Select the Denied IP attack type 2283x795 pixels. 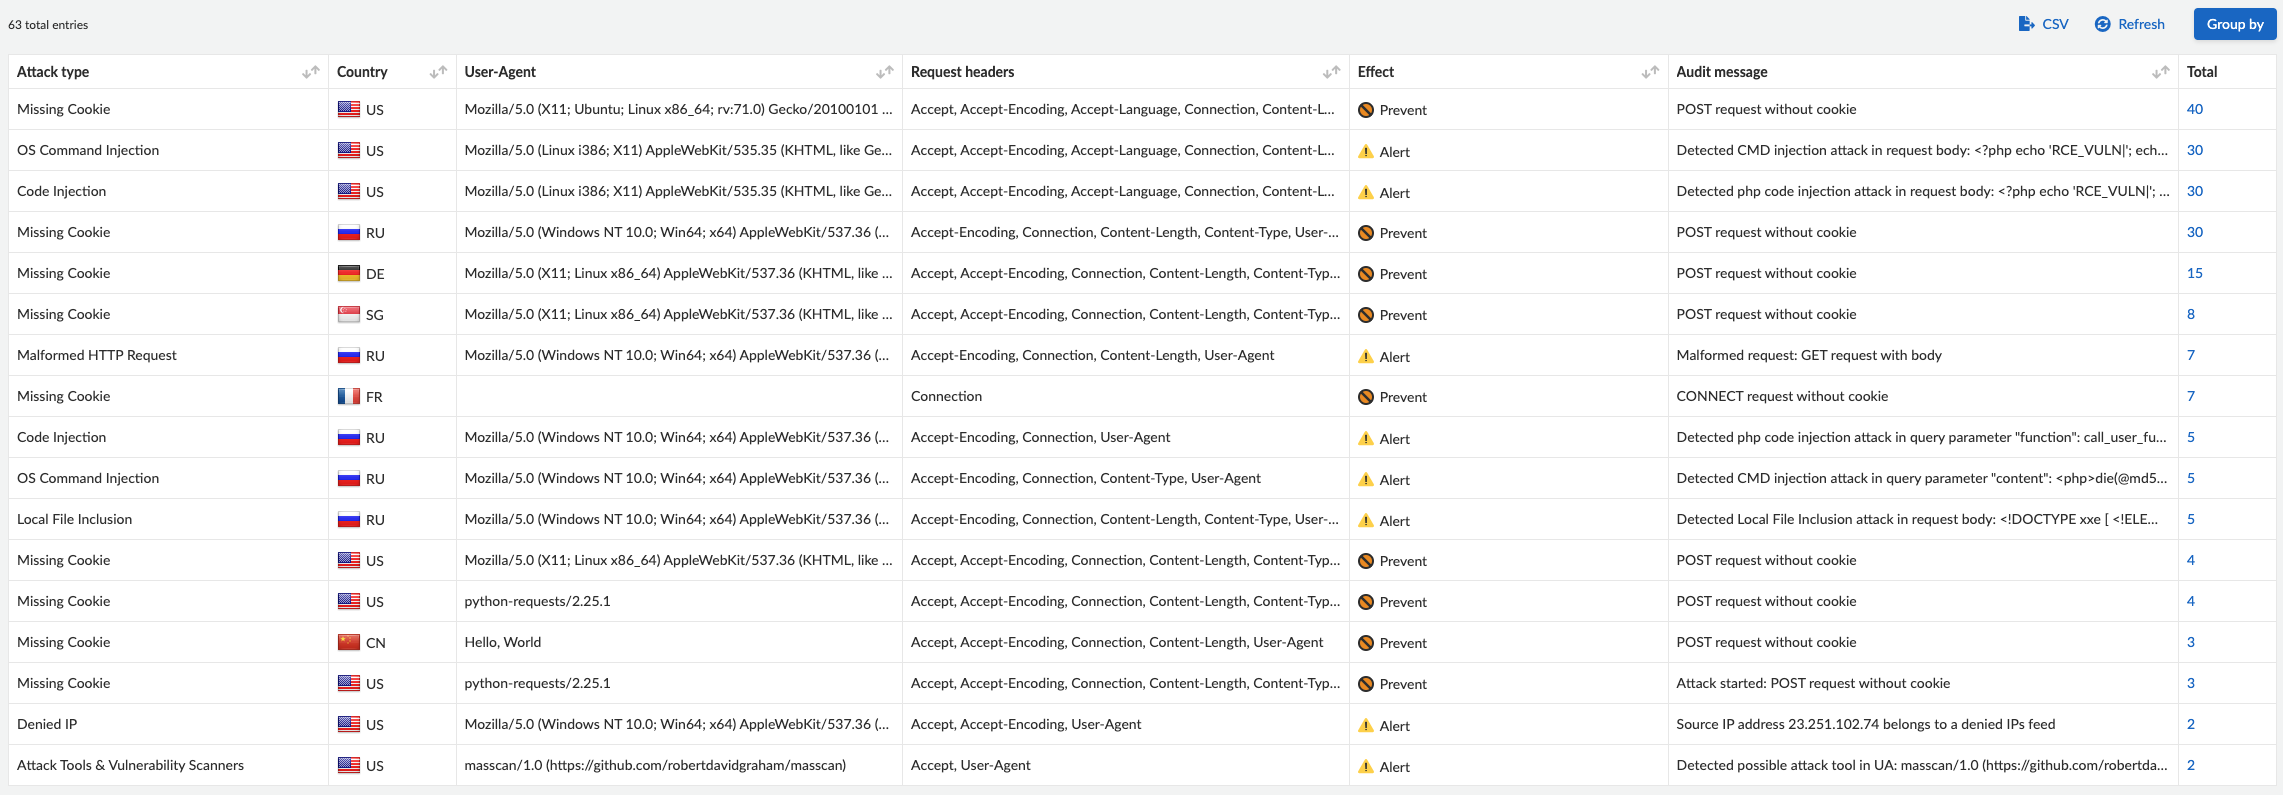tap(47, 724)
